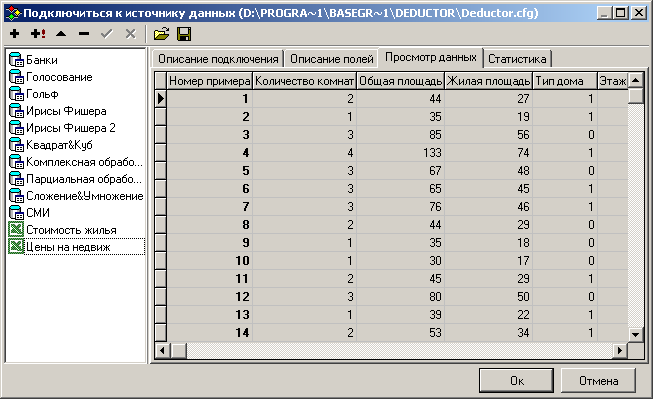Select the Сложение&Умножение data source
653x399 pixels.
pyautogui.click(x=76, y=196)
